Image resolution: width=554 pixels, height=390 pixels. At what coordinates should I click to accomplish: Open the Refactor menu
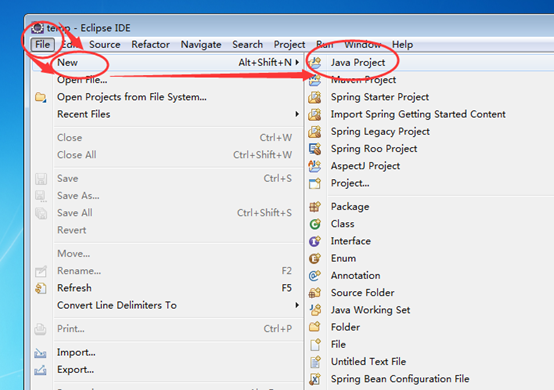151,45
